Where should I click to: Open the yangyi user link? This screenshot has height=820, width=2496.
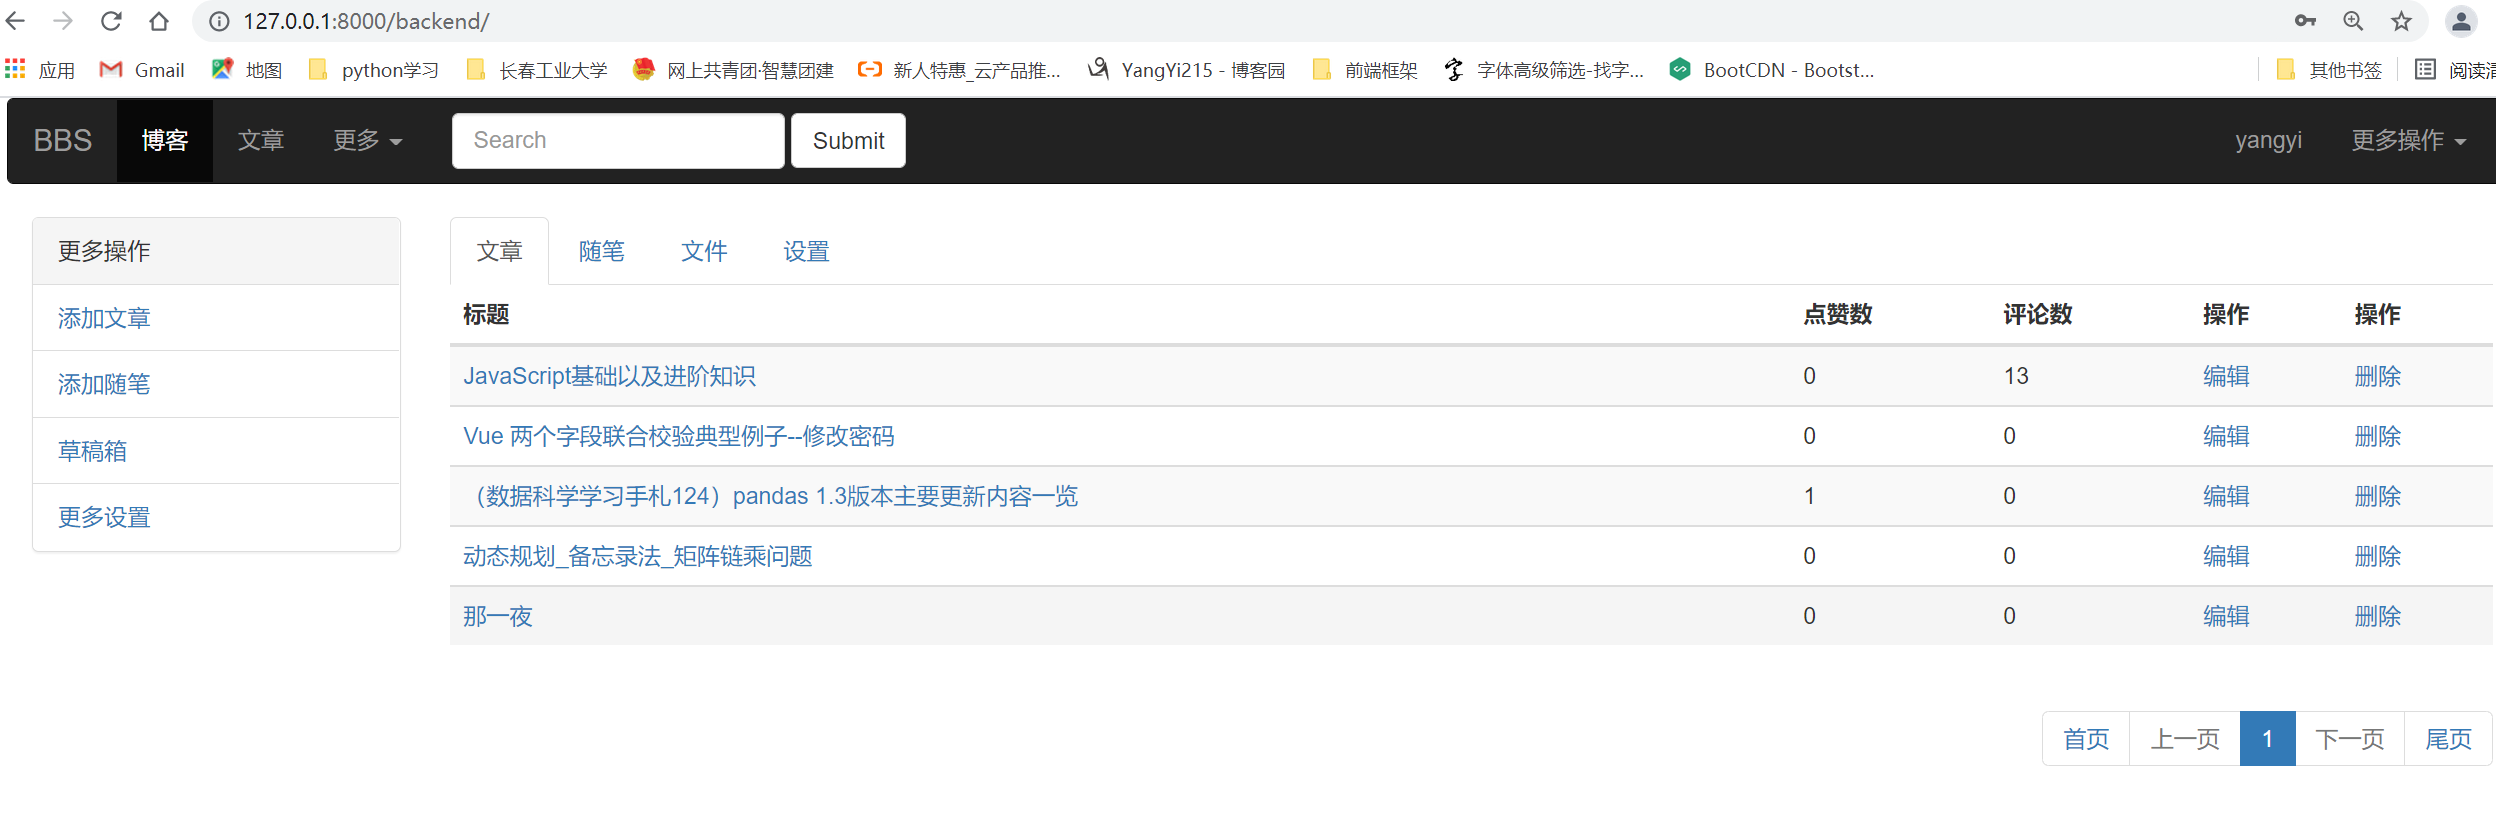point(2268,140)
